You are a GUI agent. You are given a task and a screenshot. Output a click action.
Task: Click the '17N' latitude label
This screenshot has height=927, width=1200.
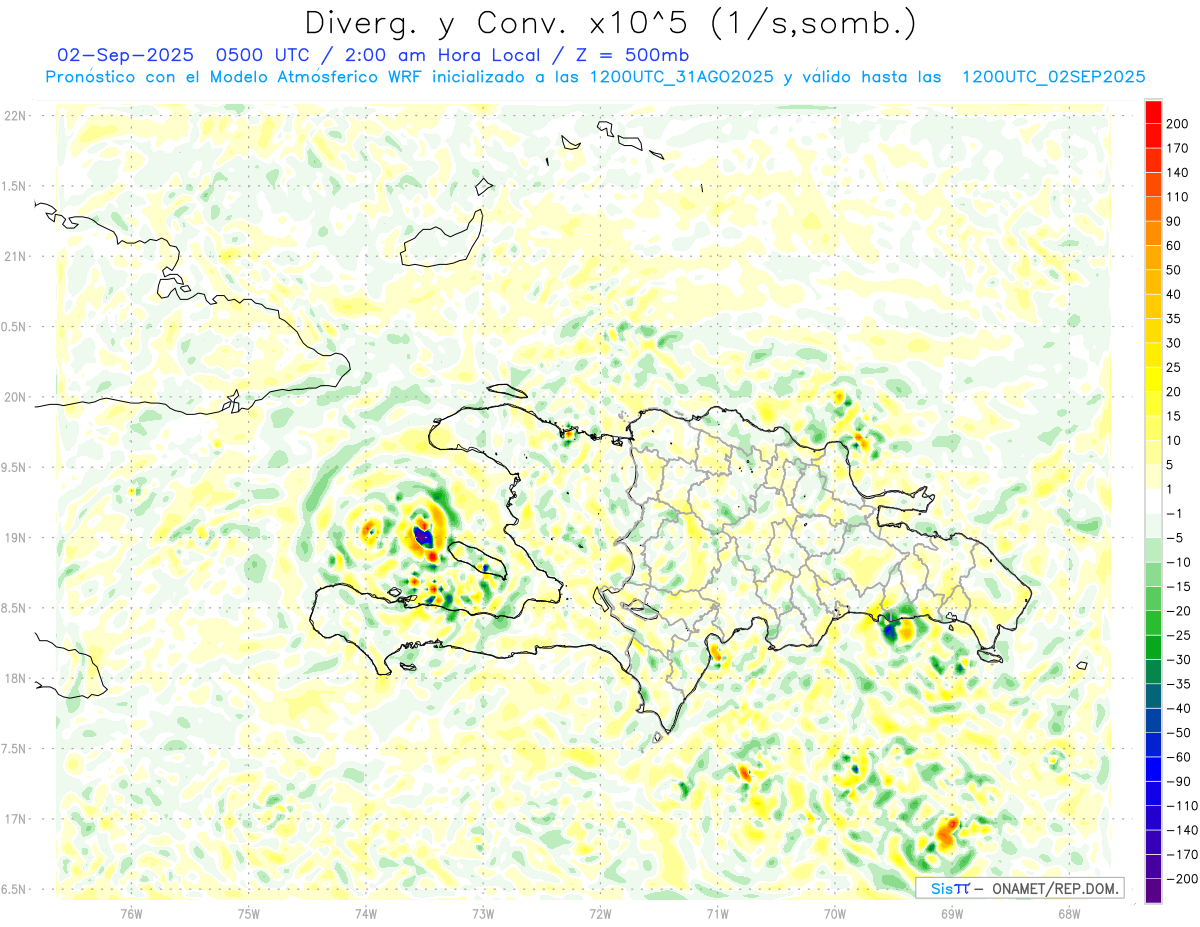tap(15, 819)
